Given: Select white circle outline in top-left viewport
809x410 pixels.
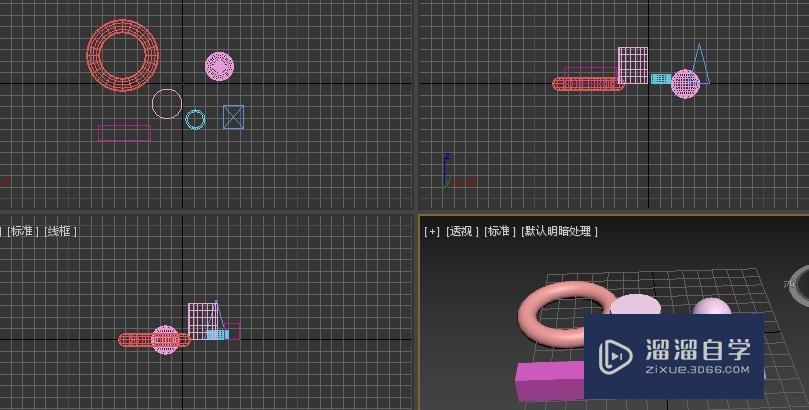Looking at the screenshot, I should (167, 104).
